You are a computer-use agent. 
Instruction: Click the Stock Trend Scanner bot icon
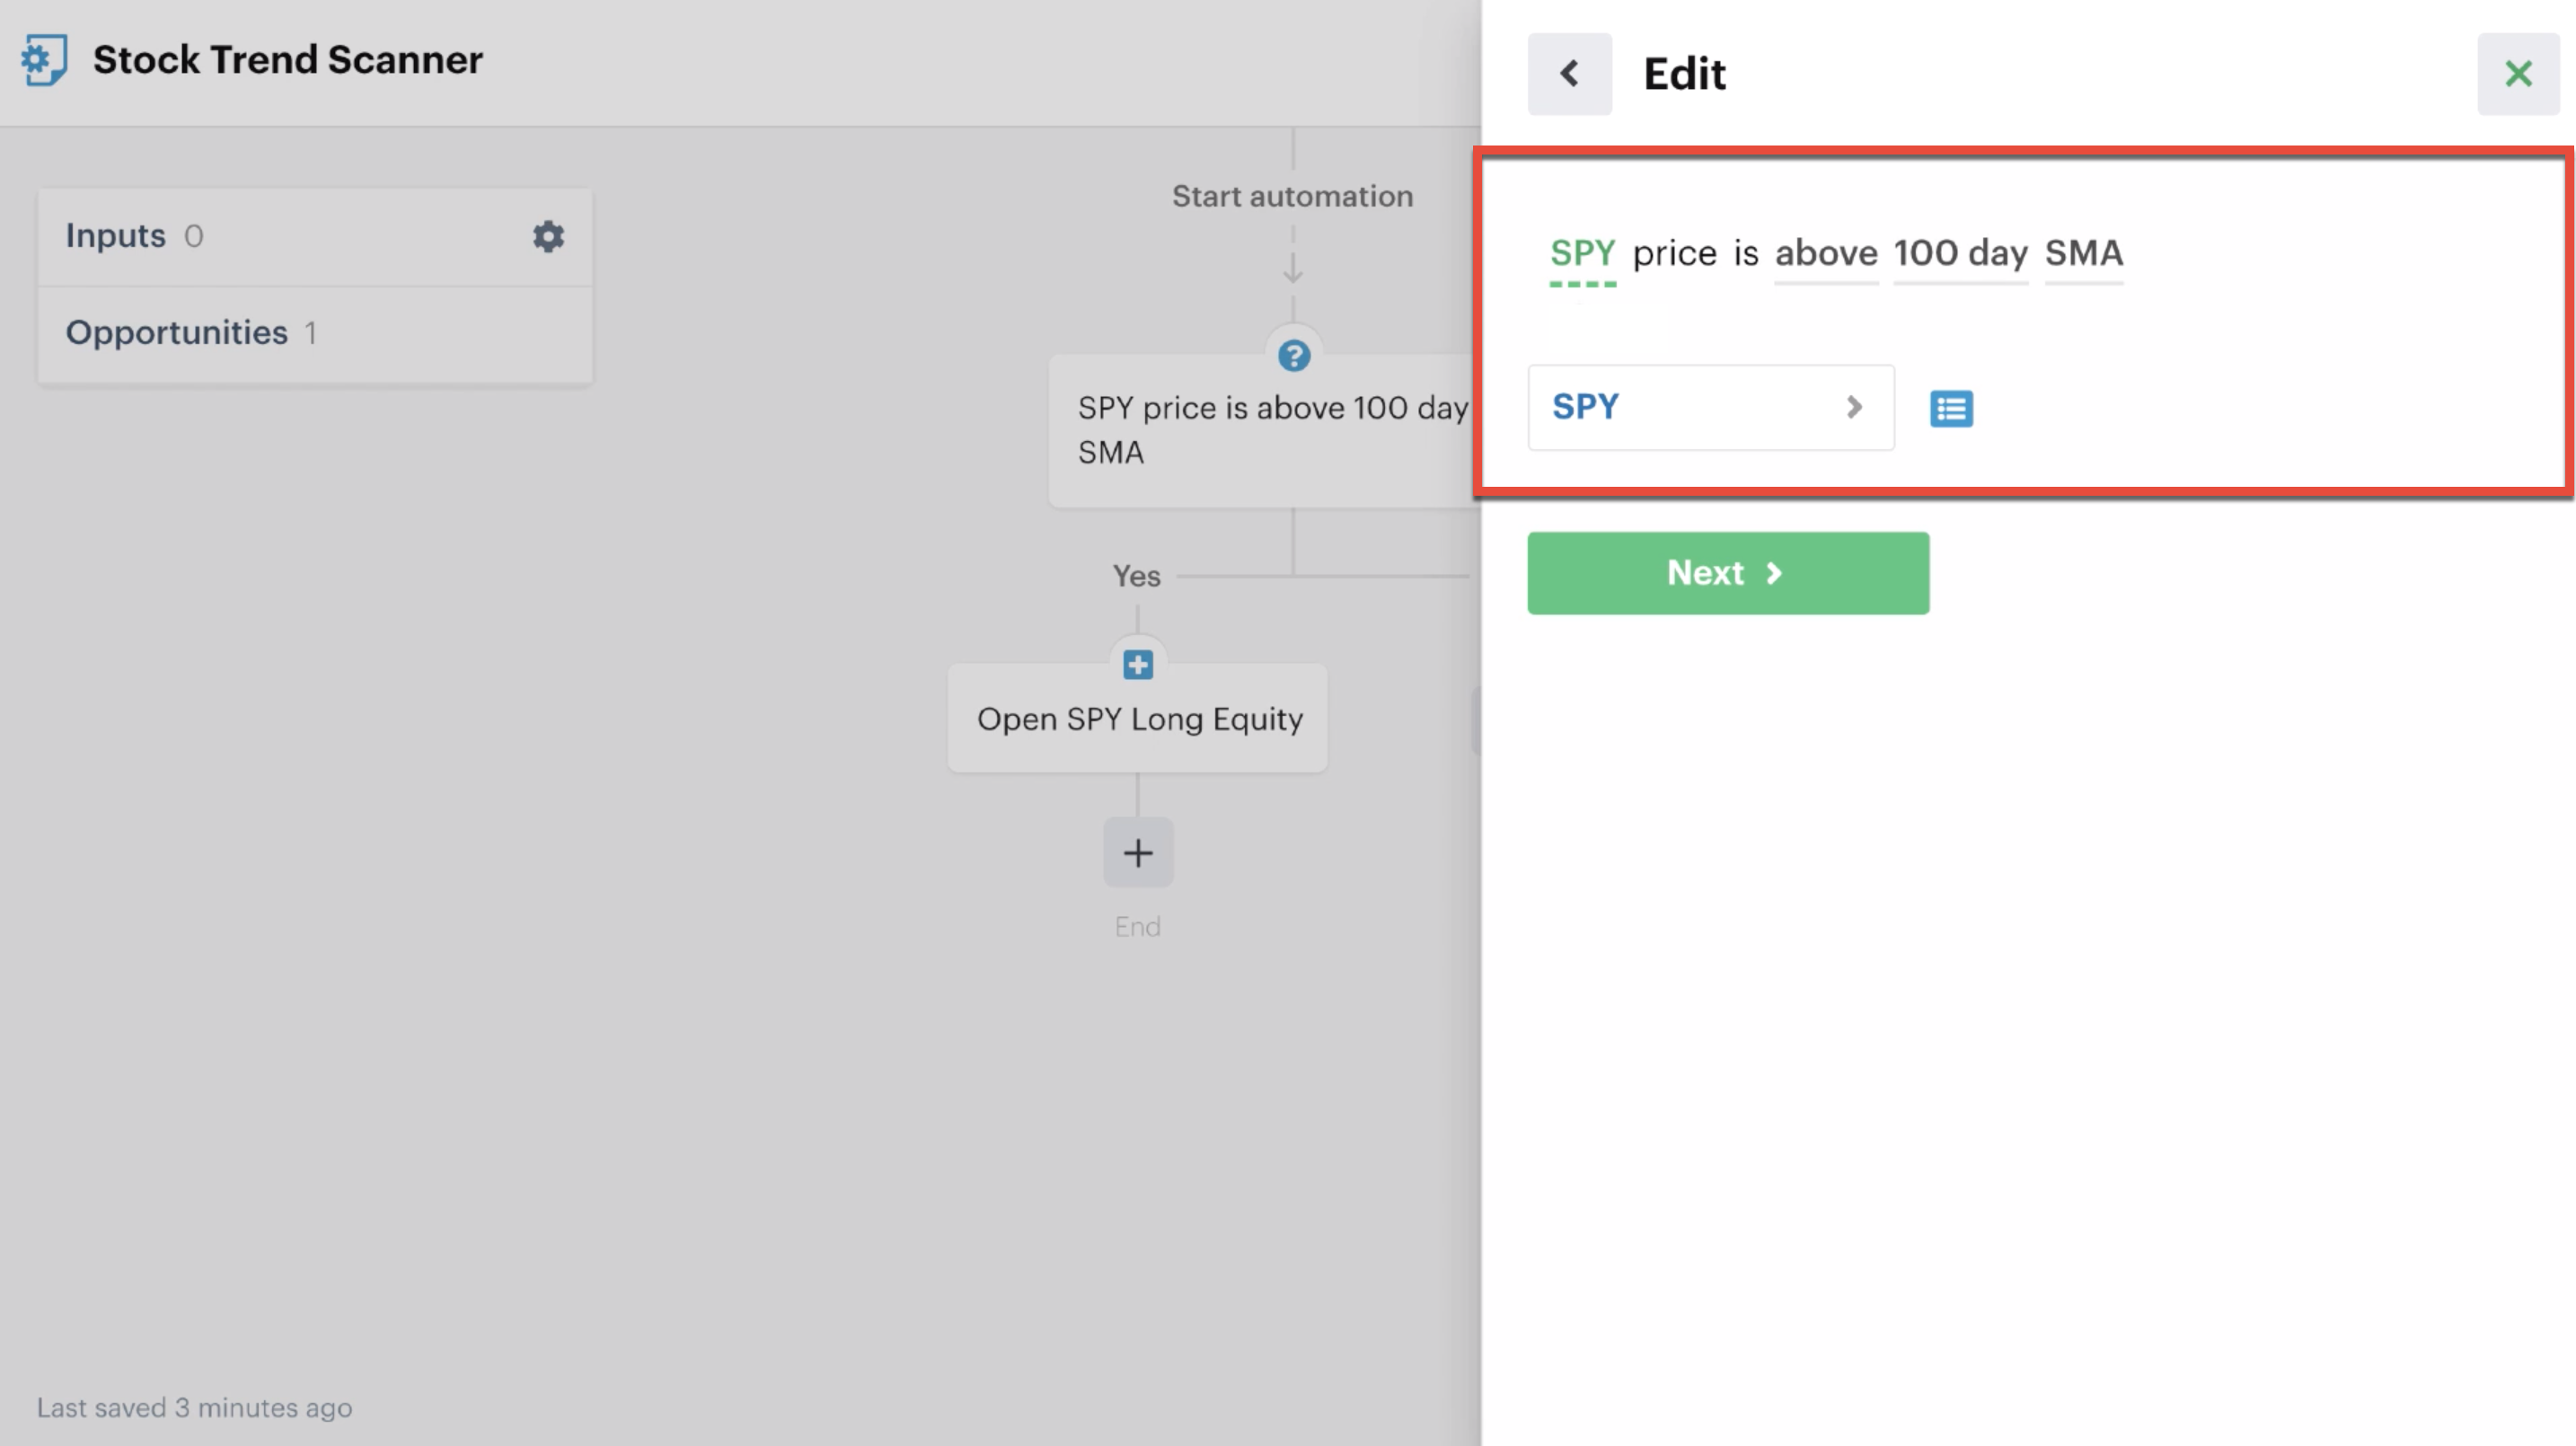pyautogui.click(x=45, y=60)
